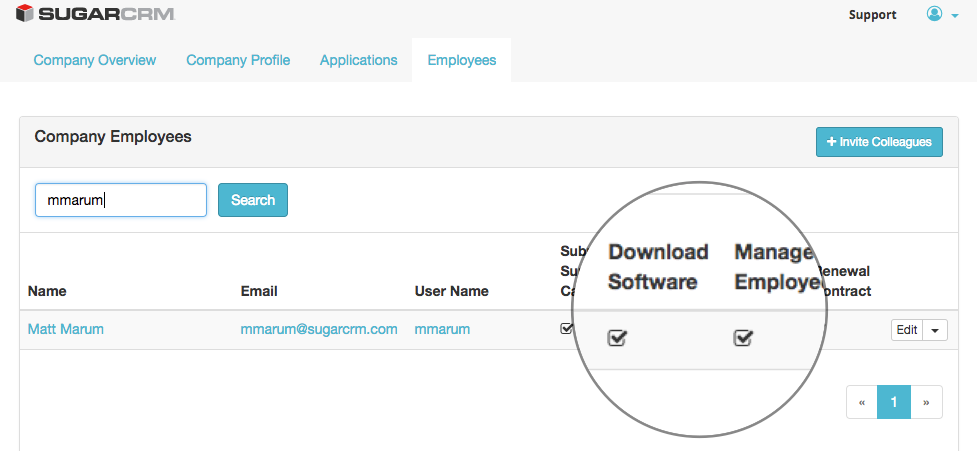Toggle Manage Employees checkbox for Matt Marum

[x=743, y=338]
